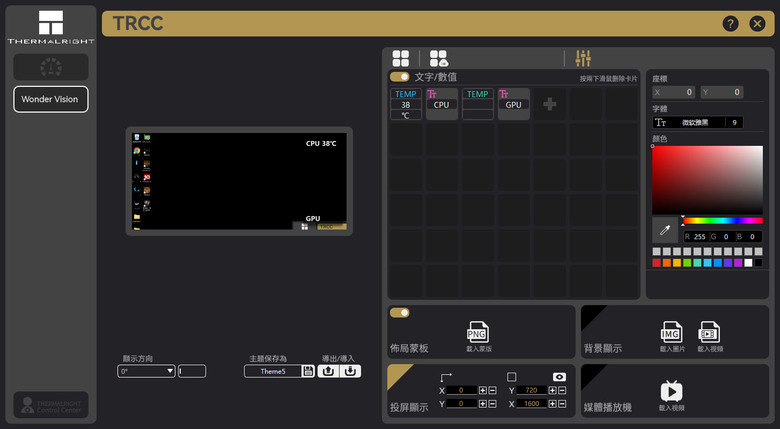
Task: Open the sliders settings tab
Action: (583, 58)
